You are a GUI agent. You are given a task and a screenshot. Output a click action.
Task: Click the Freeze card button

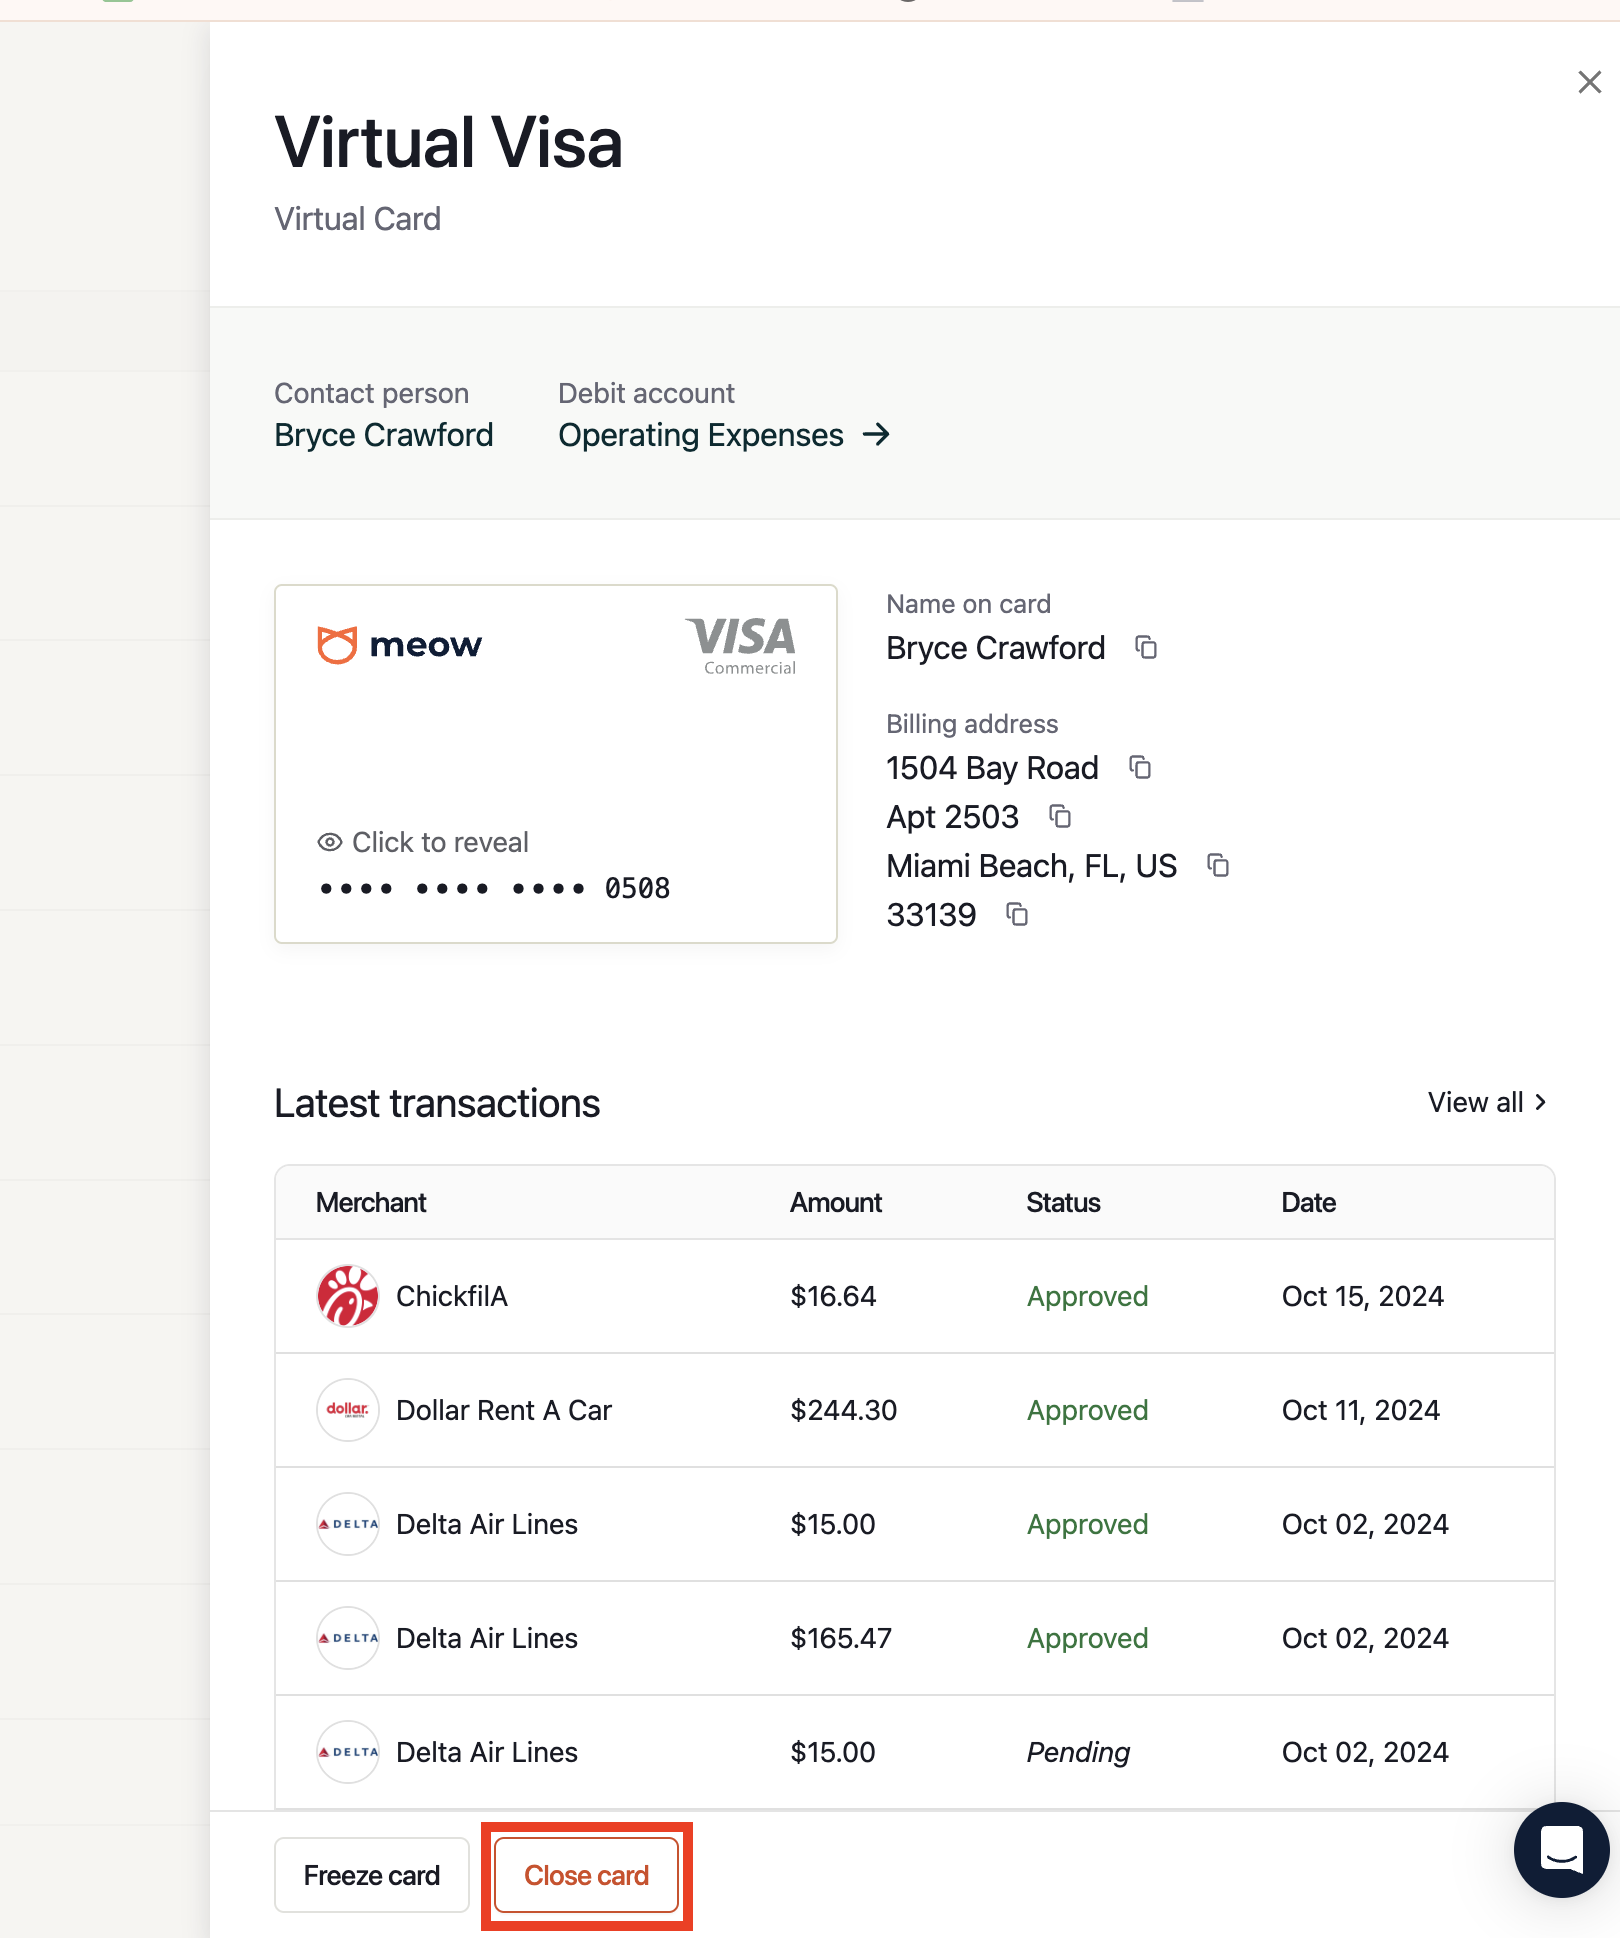click(372, 1875)
